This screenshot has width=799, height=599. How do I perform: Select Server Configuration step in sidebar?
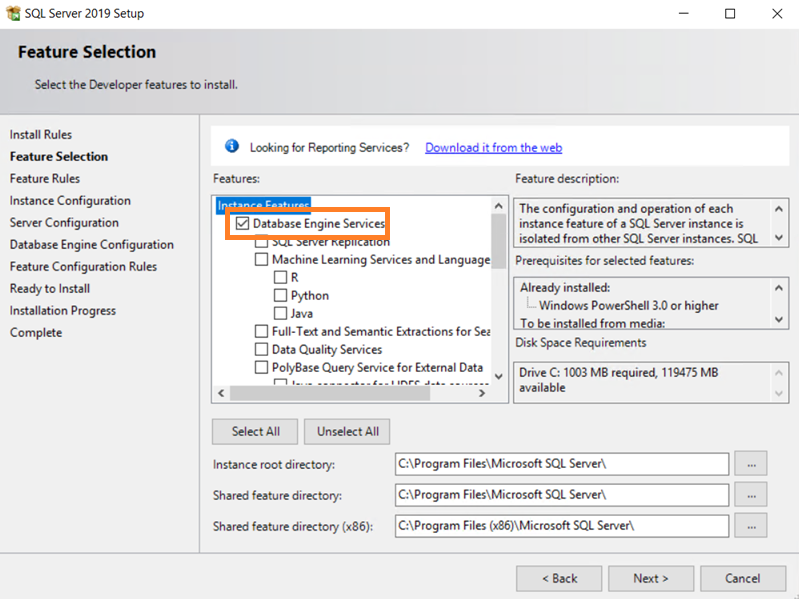point(64,222)
